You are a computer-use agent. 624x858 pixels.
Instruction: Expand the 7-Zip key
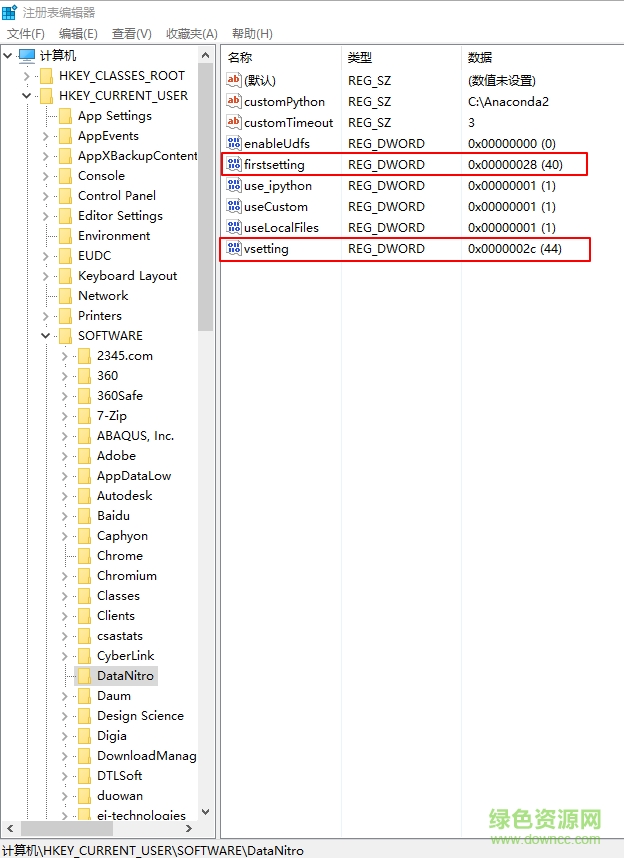coord(65,416)
